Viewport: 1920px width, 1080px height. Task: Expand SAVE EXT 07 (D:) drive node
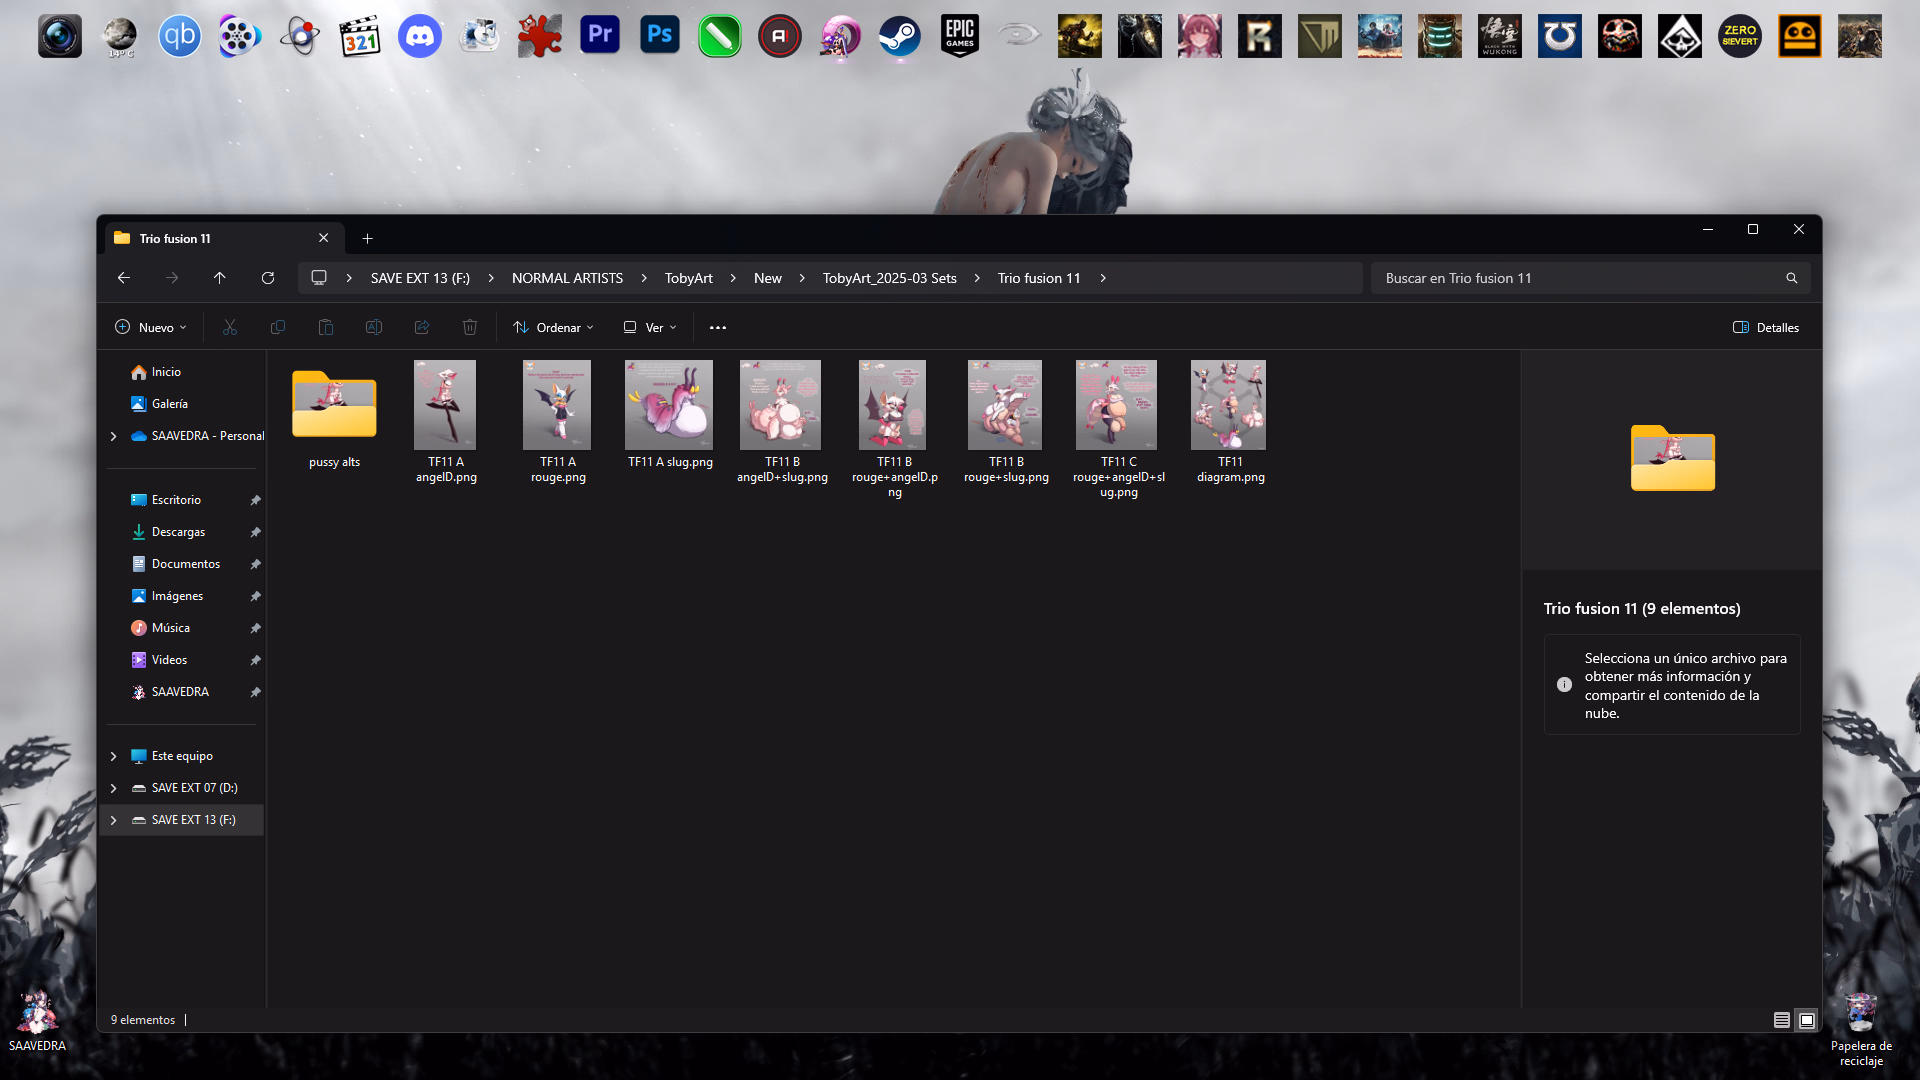113,788
